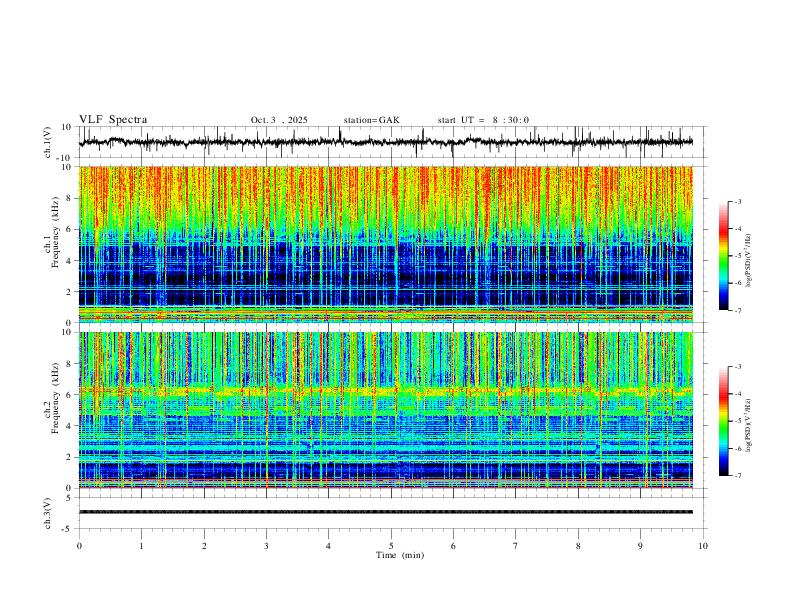
Task: Click time axis tick label "6"
Action: coord(453,546)
